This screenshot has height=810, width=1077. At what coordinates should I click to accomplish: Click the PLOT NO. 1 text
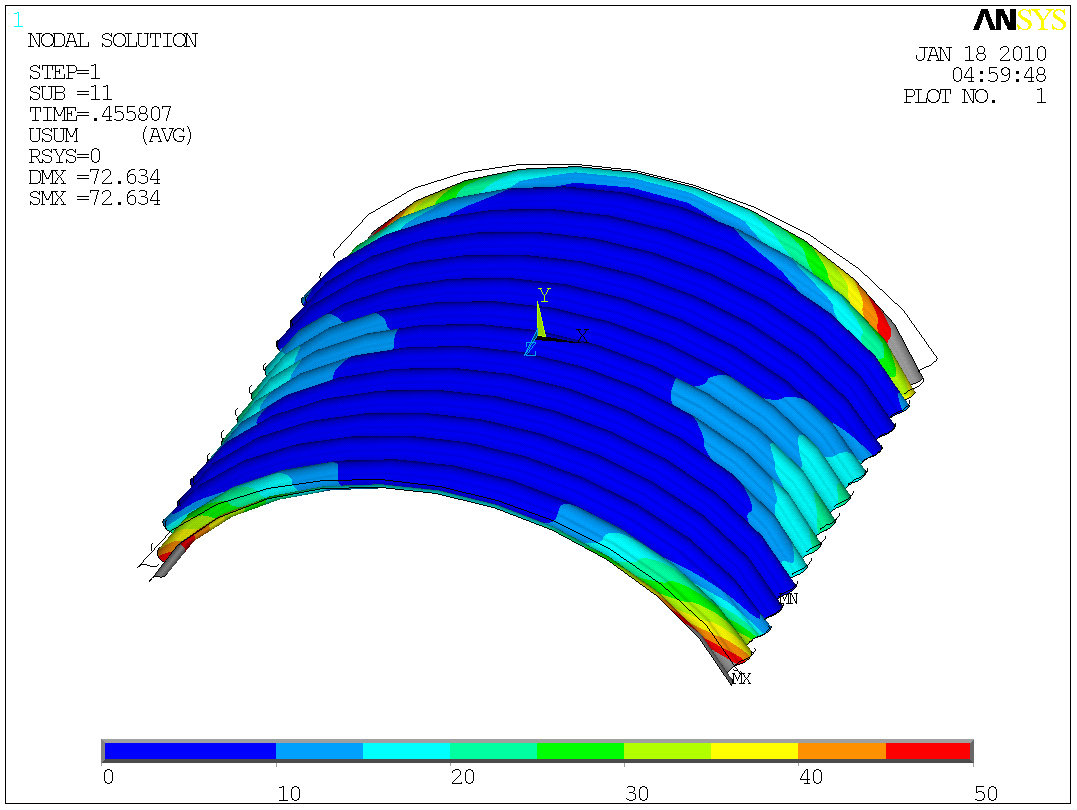coord(974,97)
